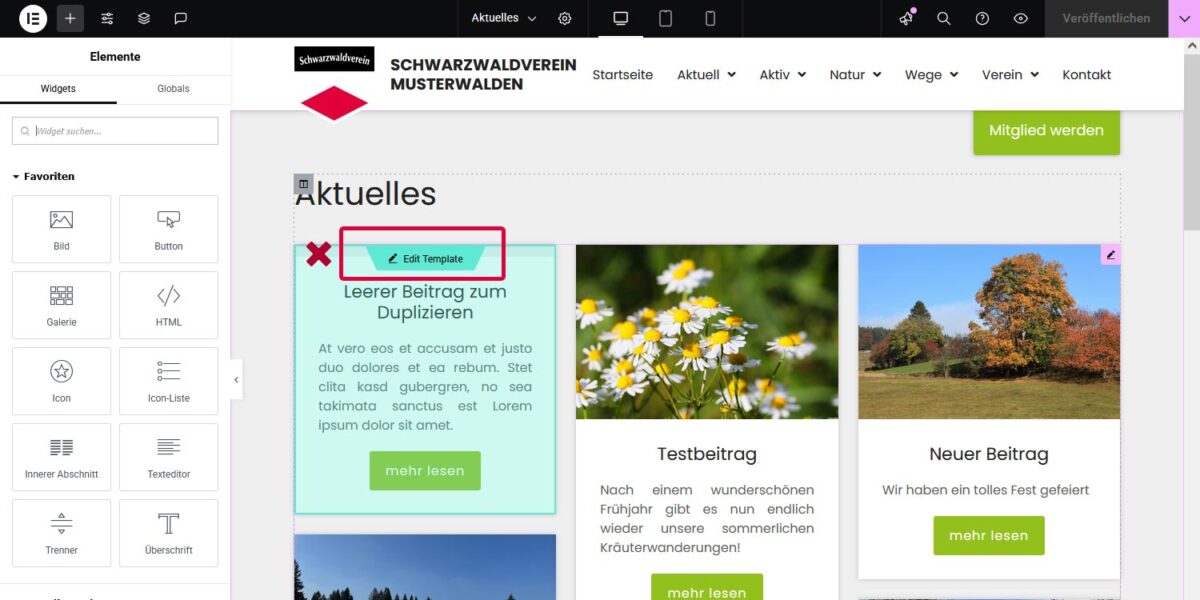Open the notes speech bubble icon
Image resolution: width=1200 pixels, height=600 pixels.
pos(181,18)
